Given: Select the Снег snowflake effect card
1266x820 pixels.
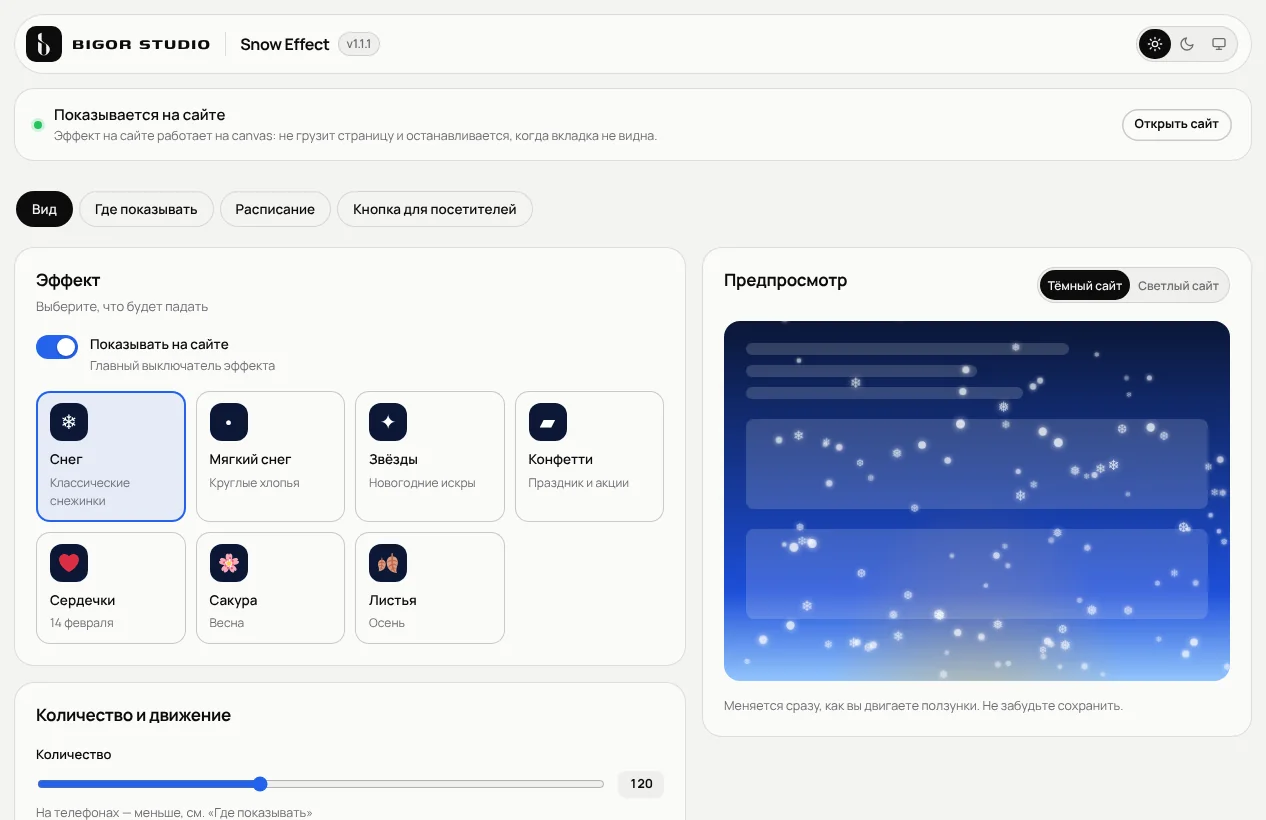Looking at the screenshot, I should click(x=111, y=456).
